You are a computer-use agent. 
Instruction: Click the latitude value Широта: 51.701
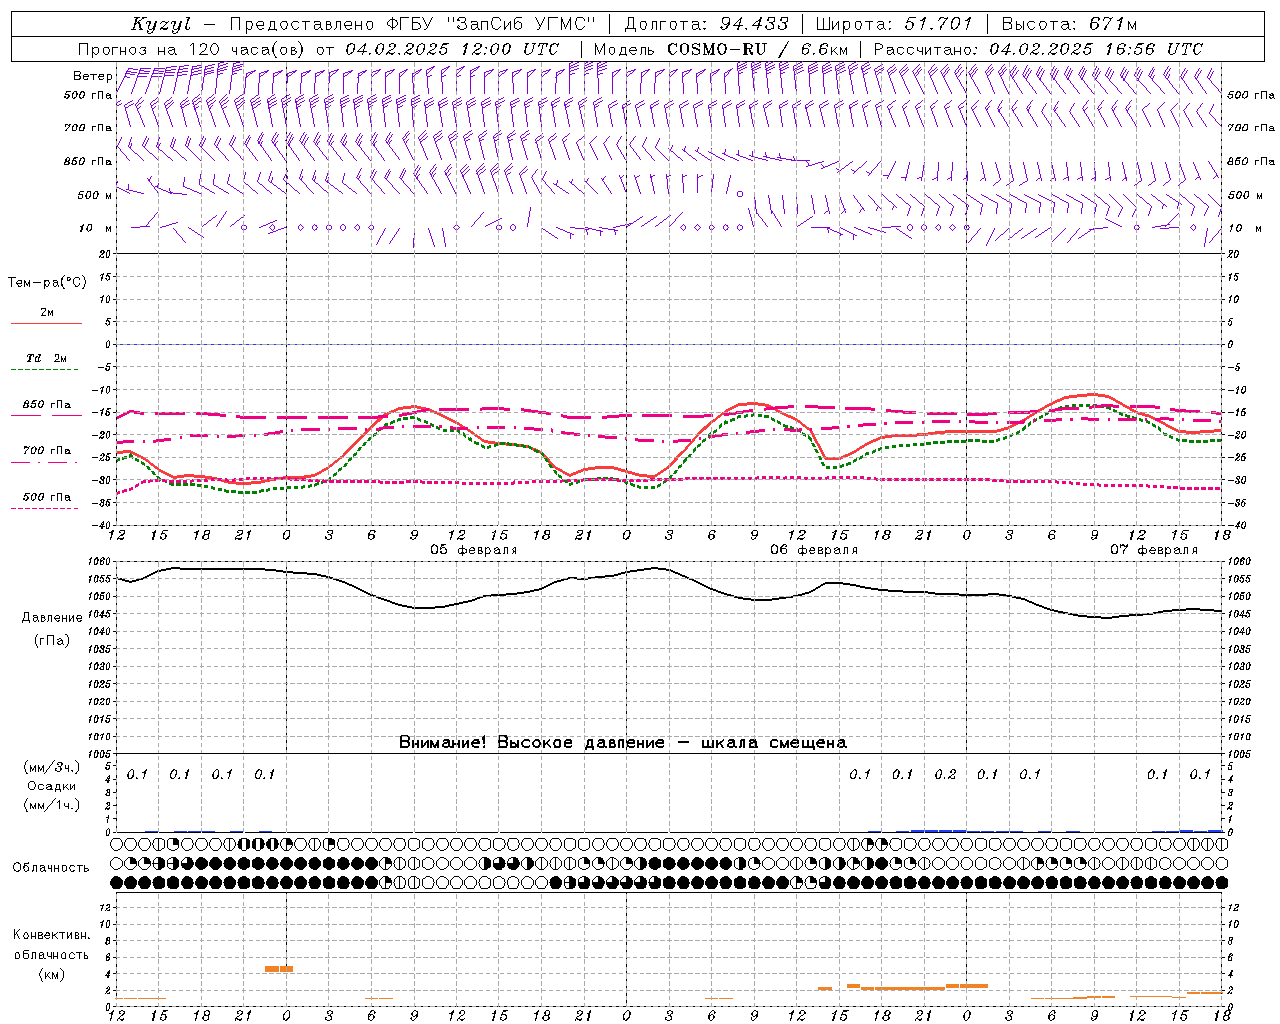point(892,24)
